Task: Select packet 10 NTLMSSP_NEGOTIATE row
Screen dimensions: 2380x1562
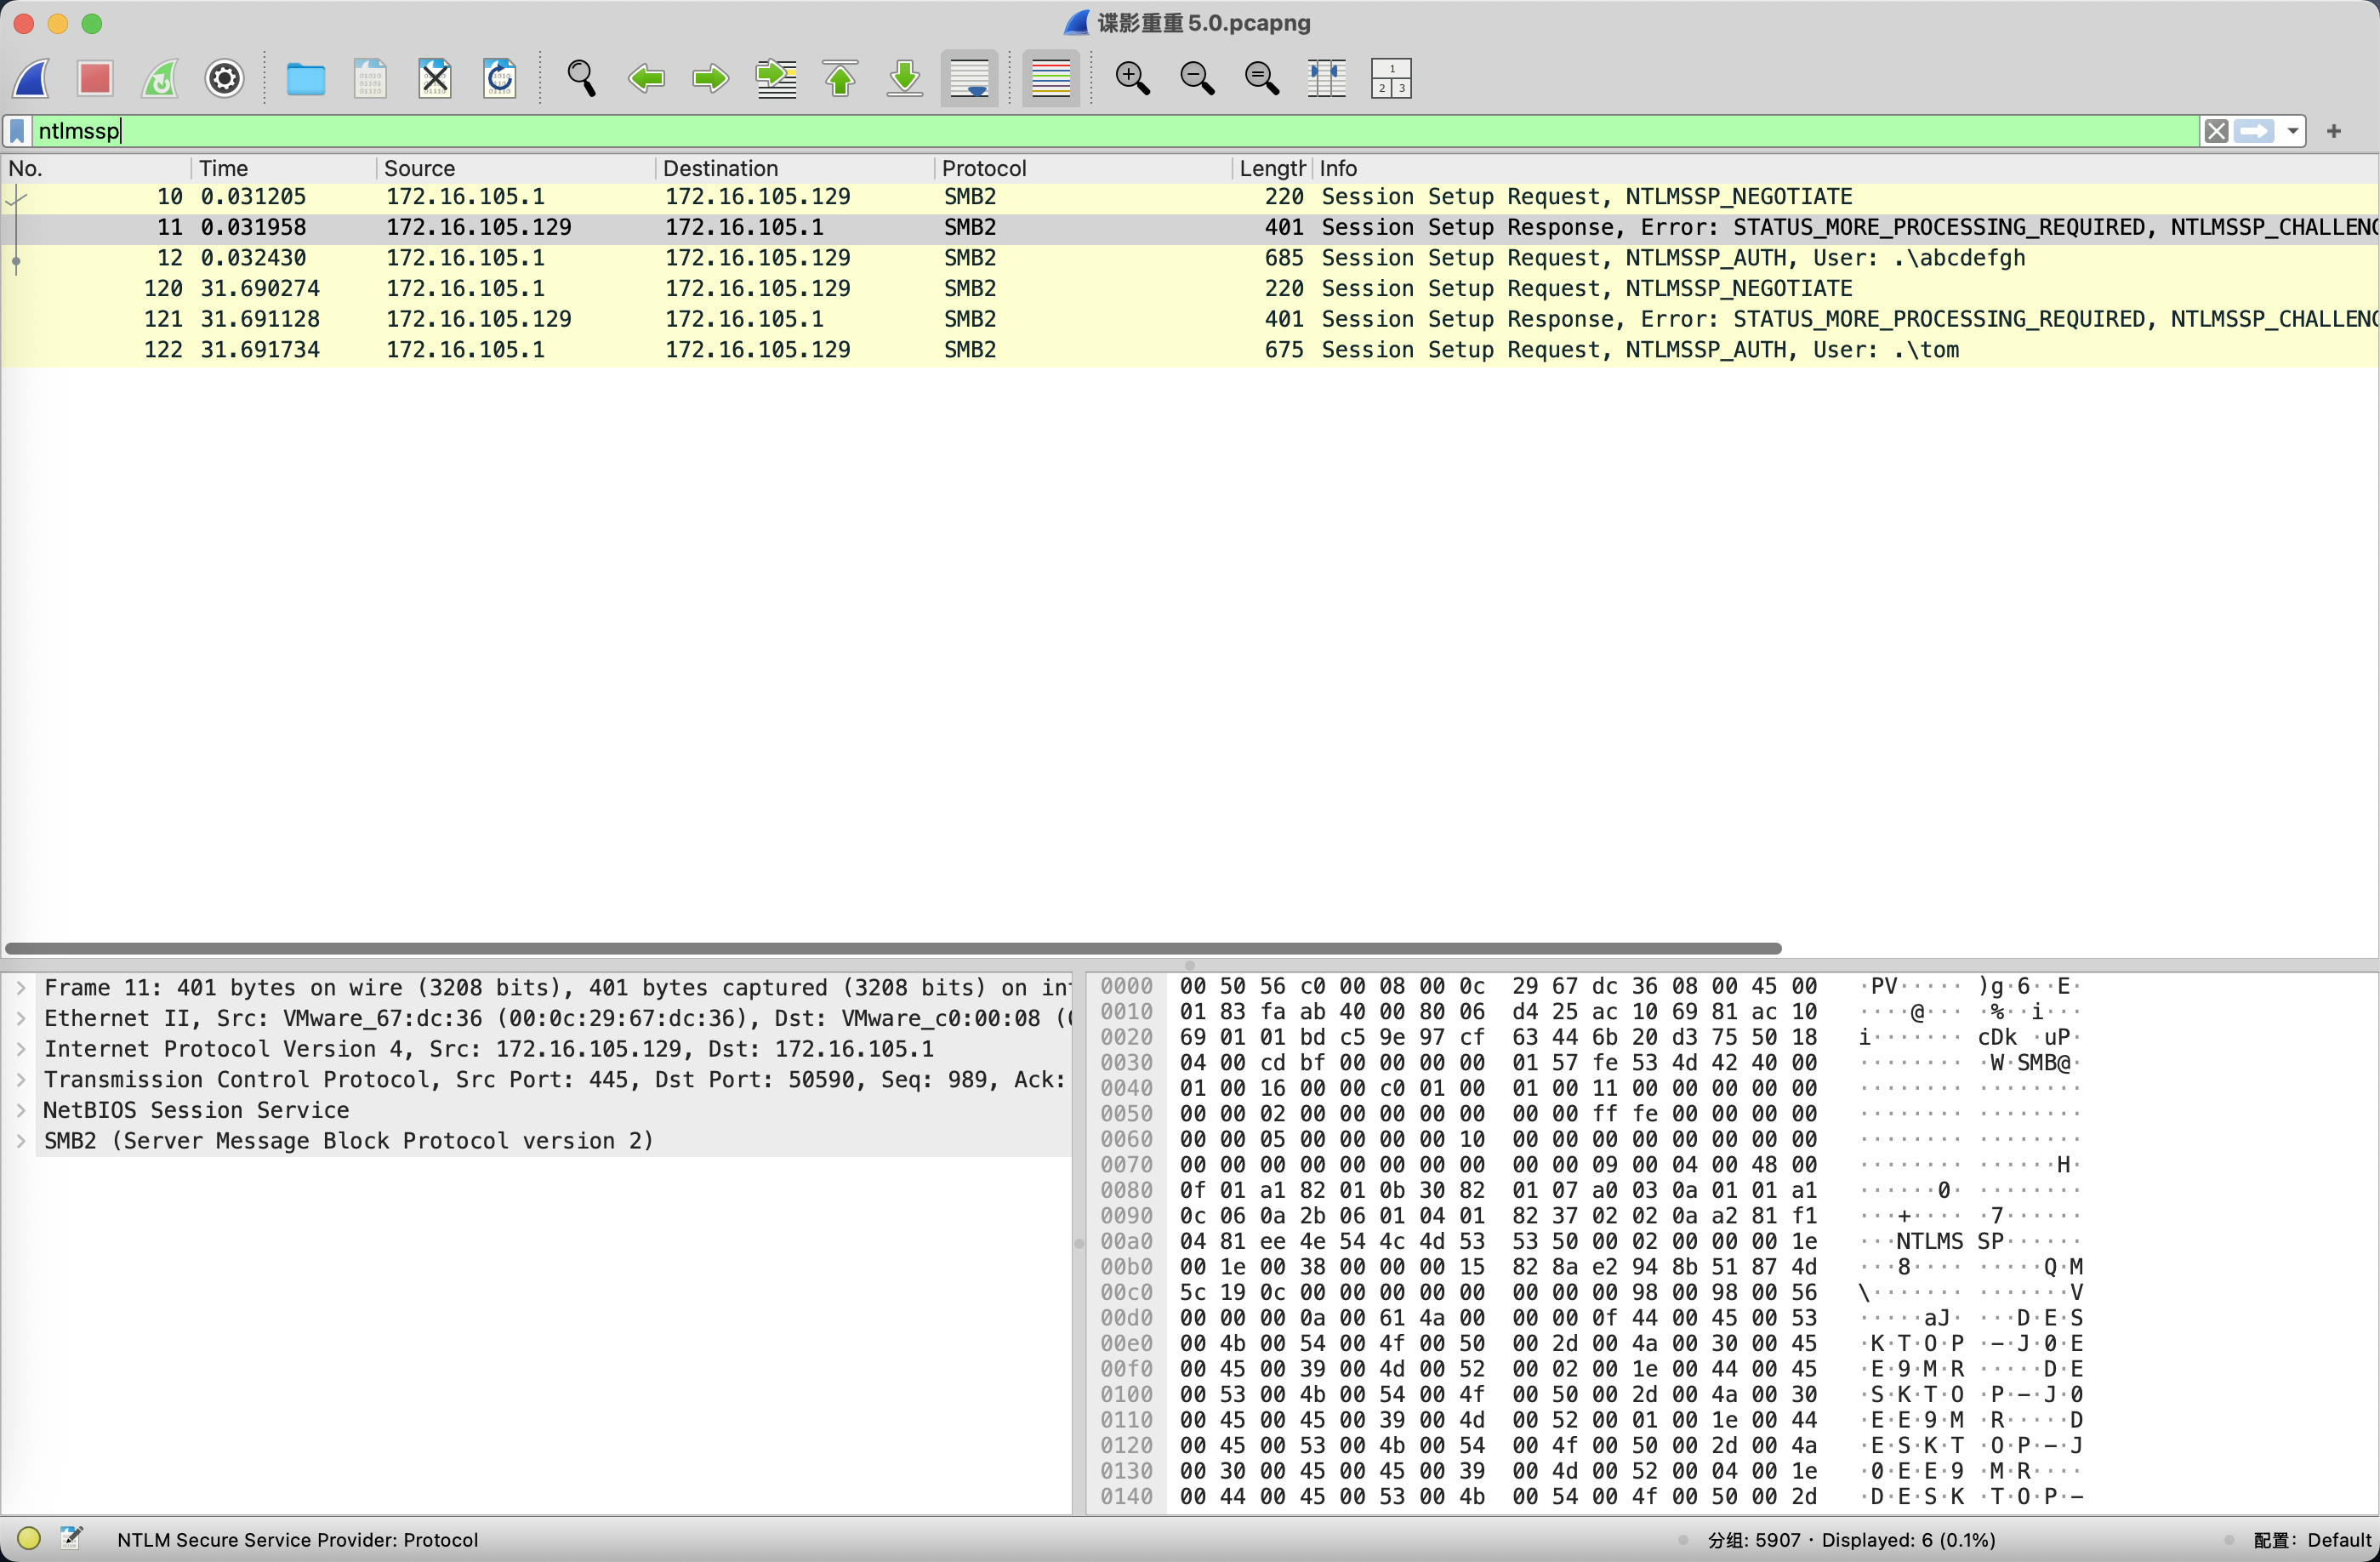Action: coord(1190,197)
